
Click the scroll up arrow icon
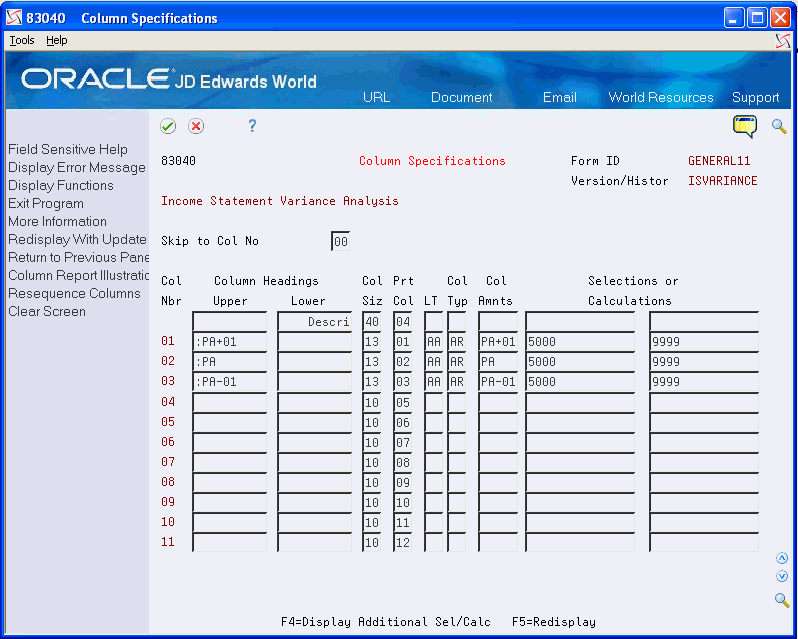782,559
